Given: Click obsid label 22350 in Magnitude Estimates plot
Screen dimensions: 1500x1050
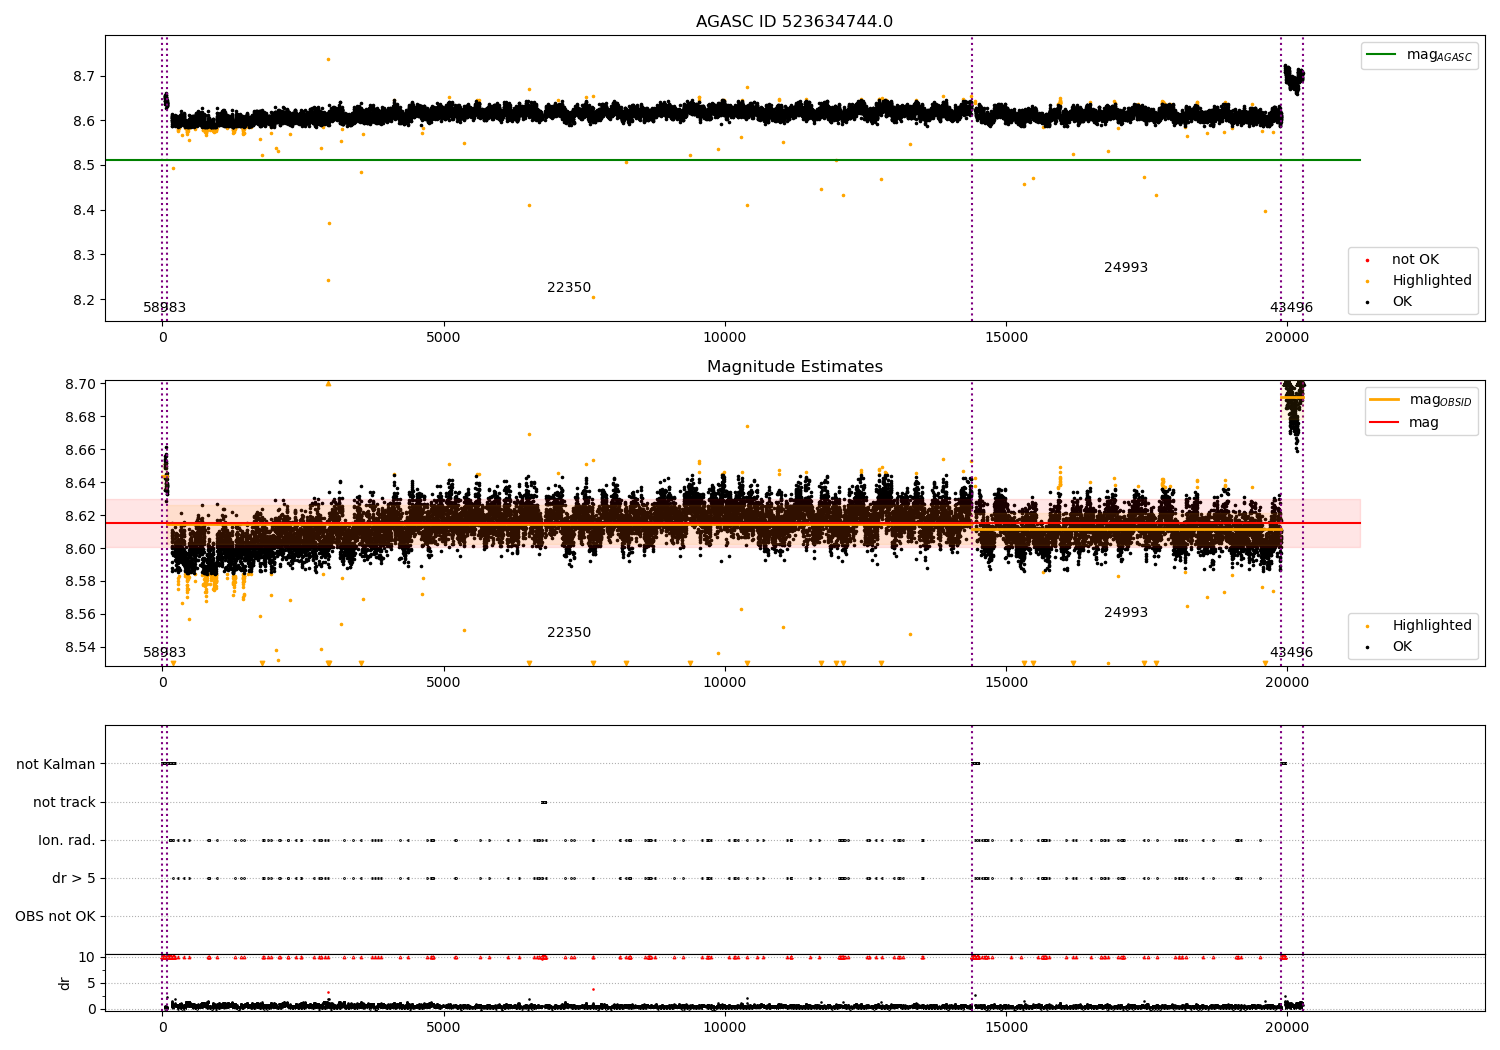Looking at the screenshot, I should 569,633.
